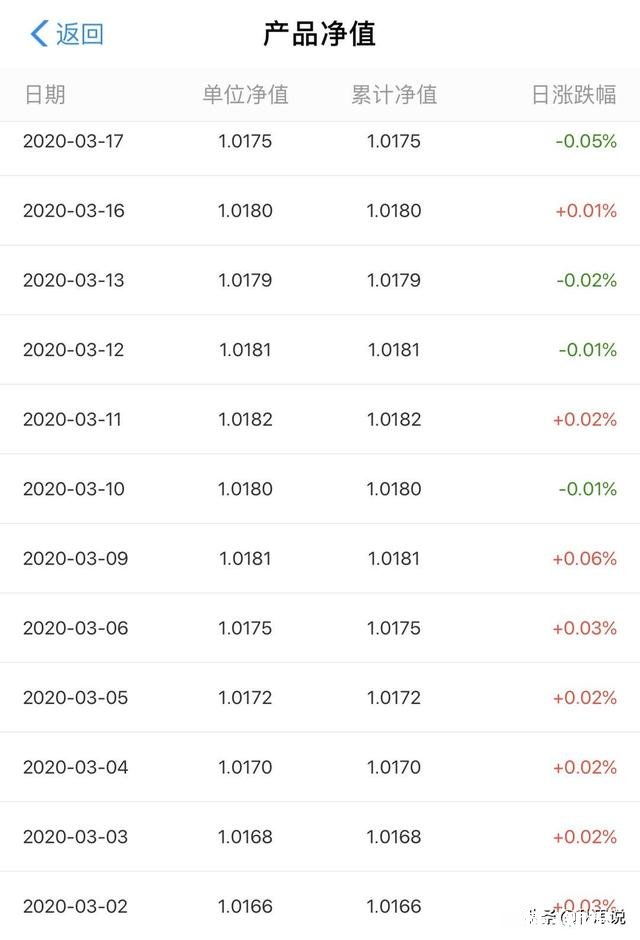
Task: Click the 单位净值 column header
Action: pos(249,95)
